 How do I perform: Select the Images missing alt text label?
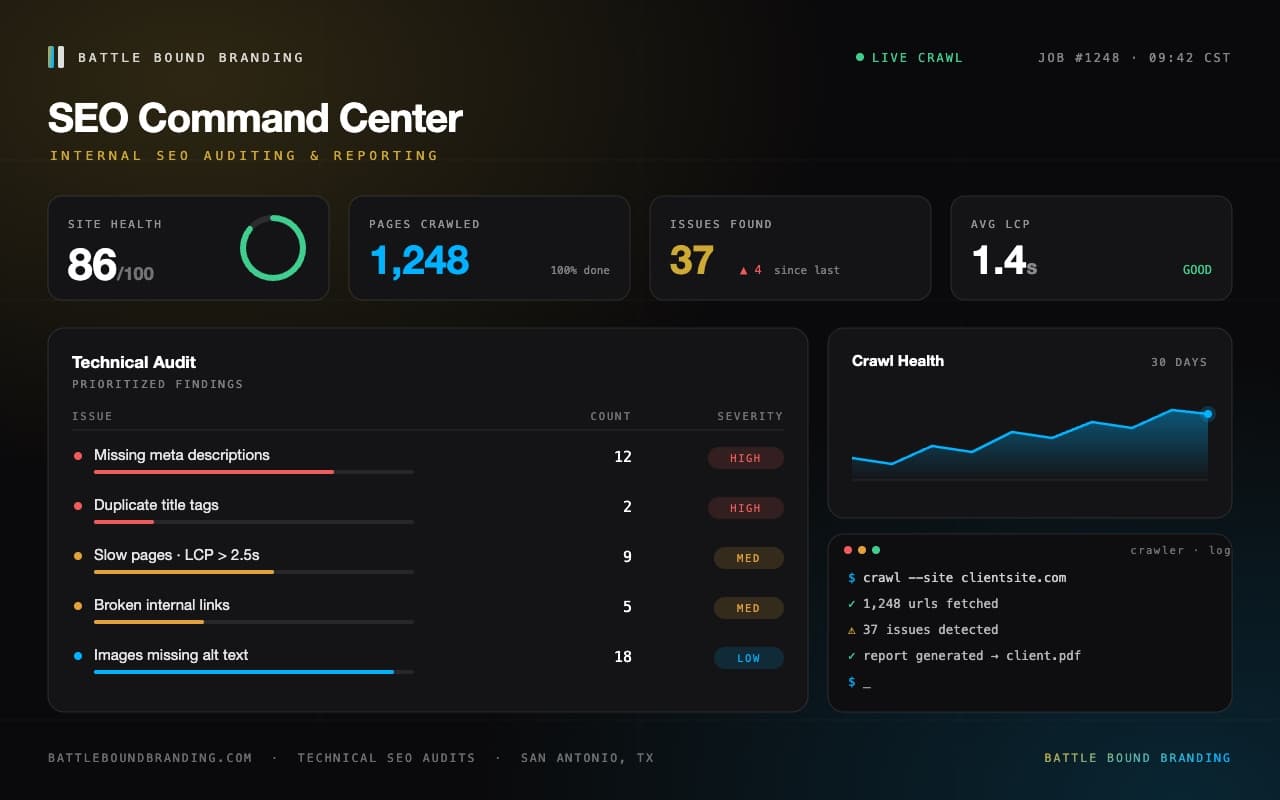point(171,655)
